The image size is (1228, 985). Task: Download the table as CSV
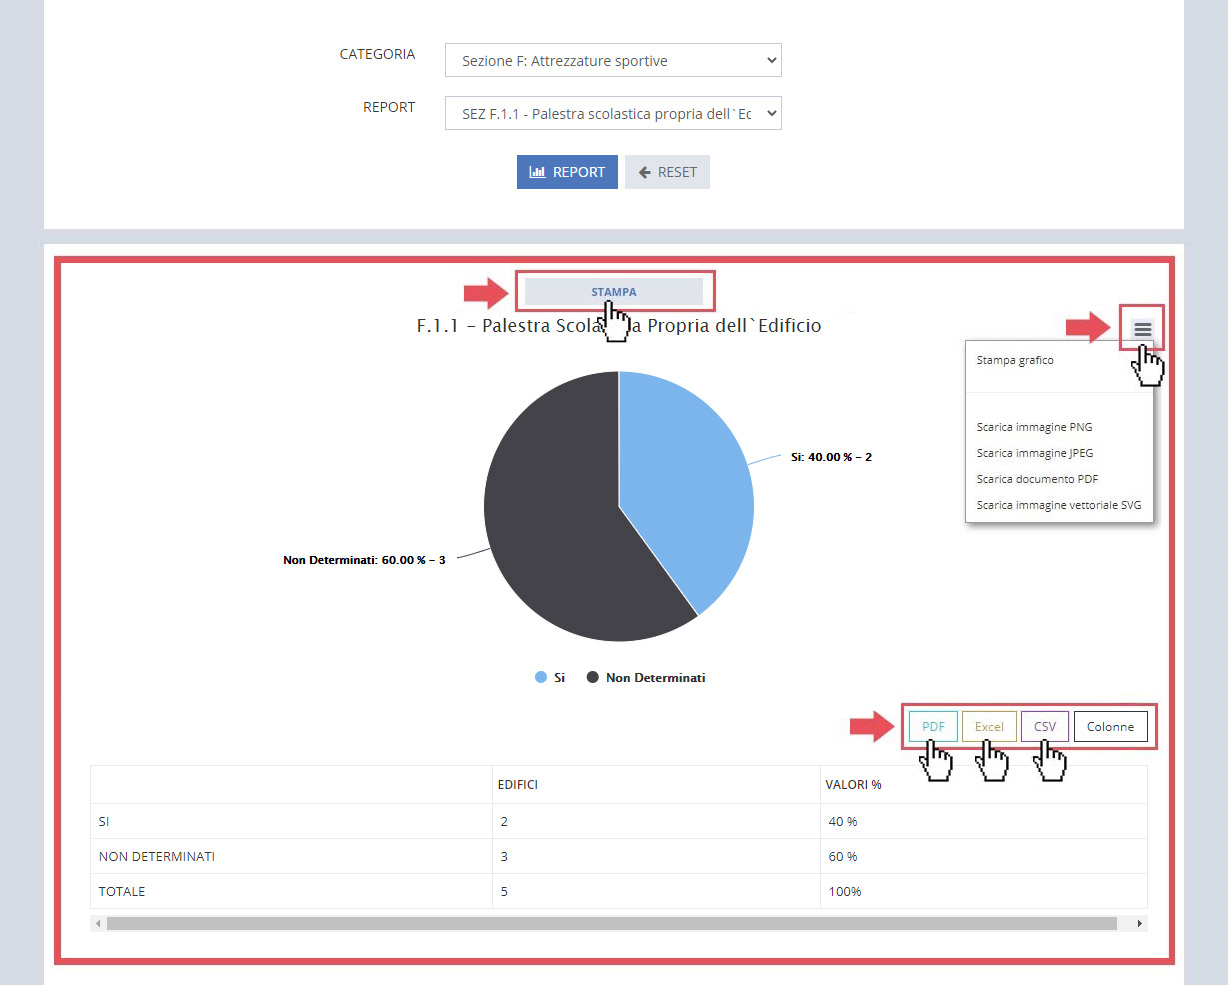(1044, 726)
